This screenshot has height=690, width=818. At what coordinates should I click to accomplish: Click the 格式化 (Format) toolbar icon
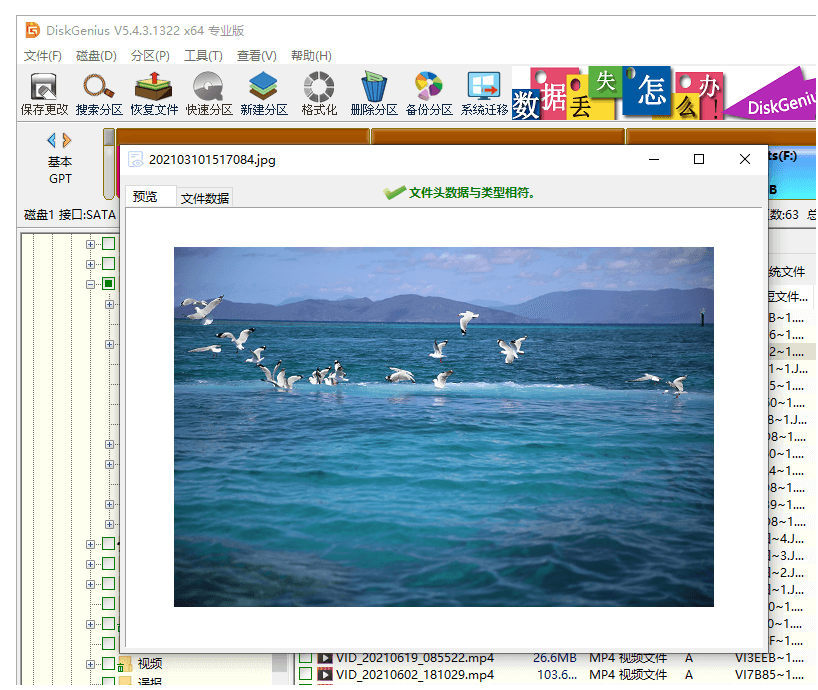319,94
